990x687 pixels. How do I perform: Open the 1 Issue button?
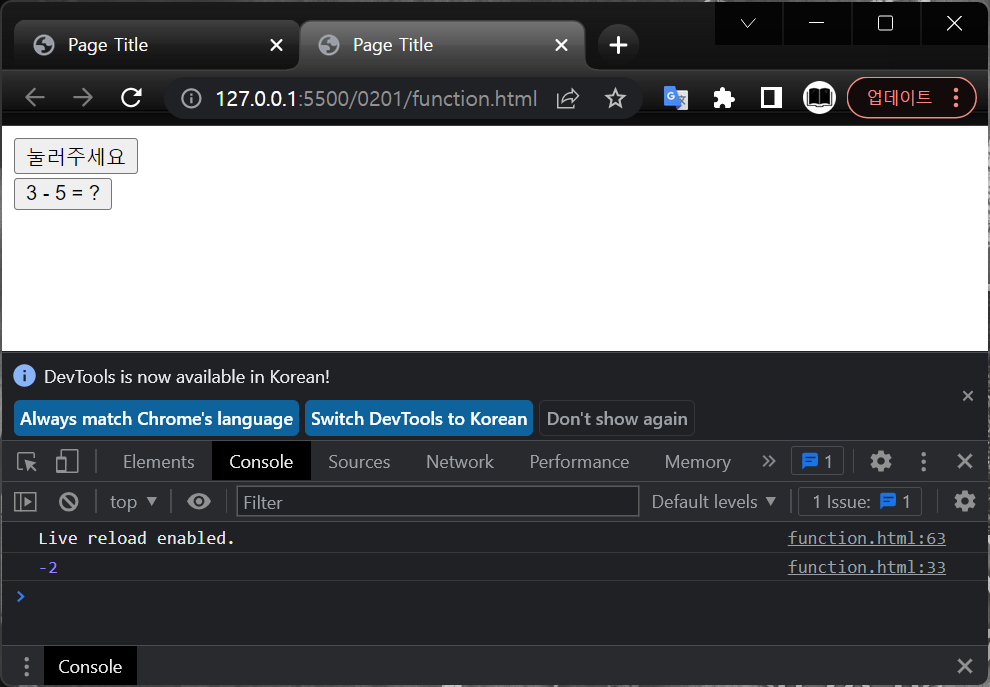point(860,501)
